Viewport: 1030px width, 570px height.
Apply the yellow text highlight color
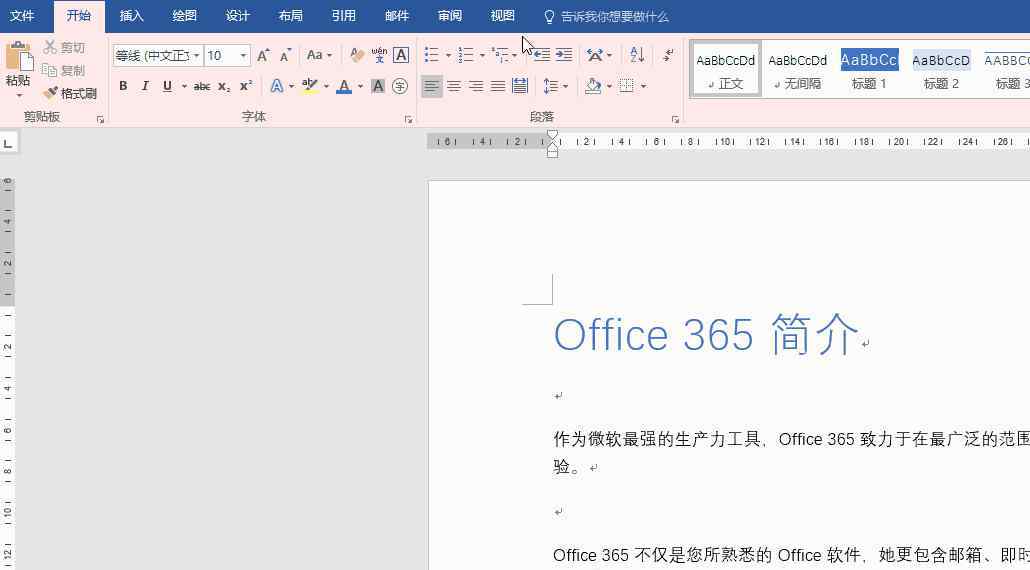(310, 86)
